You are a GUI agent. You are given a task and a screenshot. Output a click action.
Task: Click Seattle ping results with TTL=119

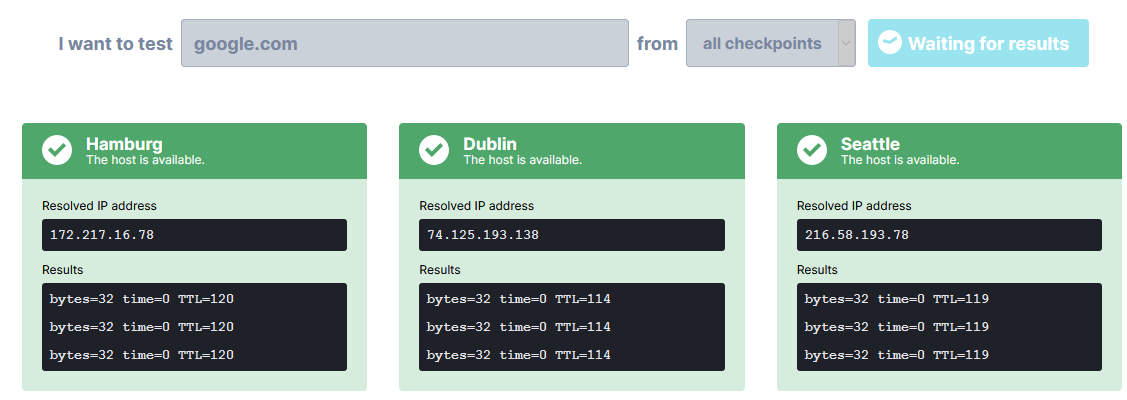coord(948,327)
